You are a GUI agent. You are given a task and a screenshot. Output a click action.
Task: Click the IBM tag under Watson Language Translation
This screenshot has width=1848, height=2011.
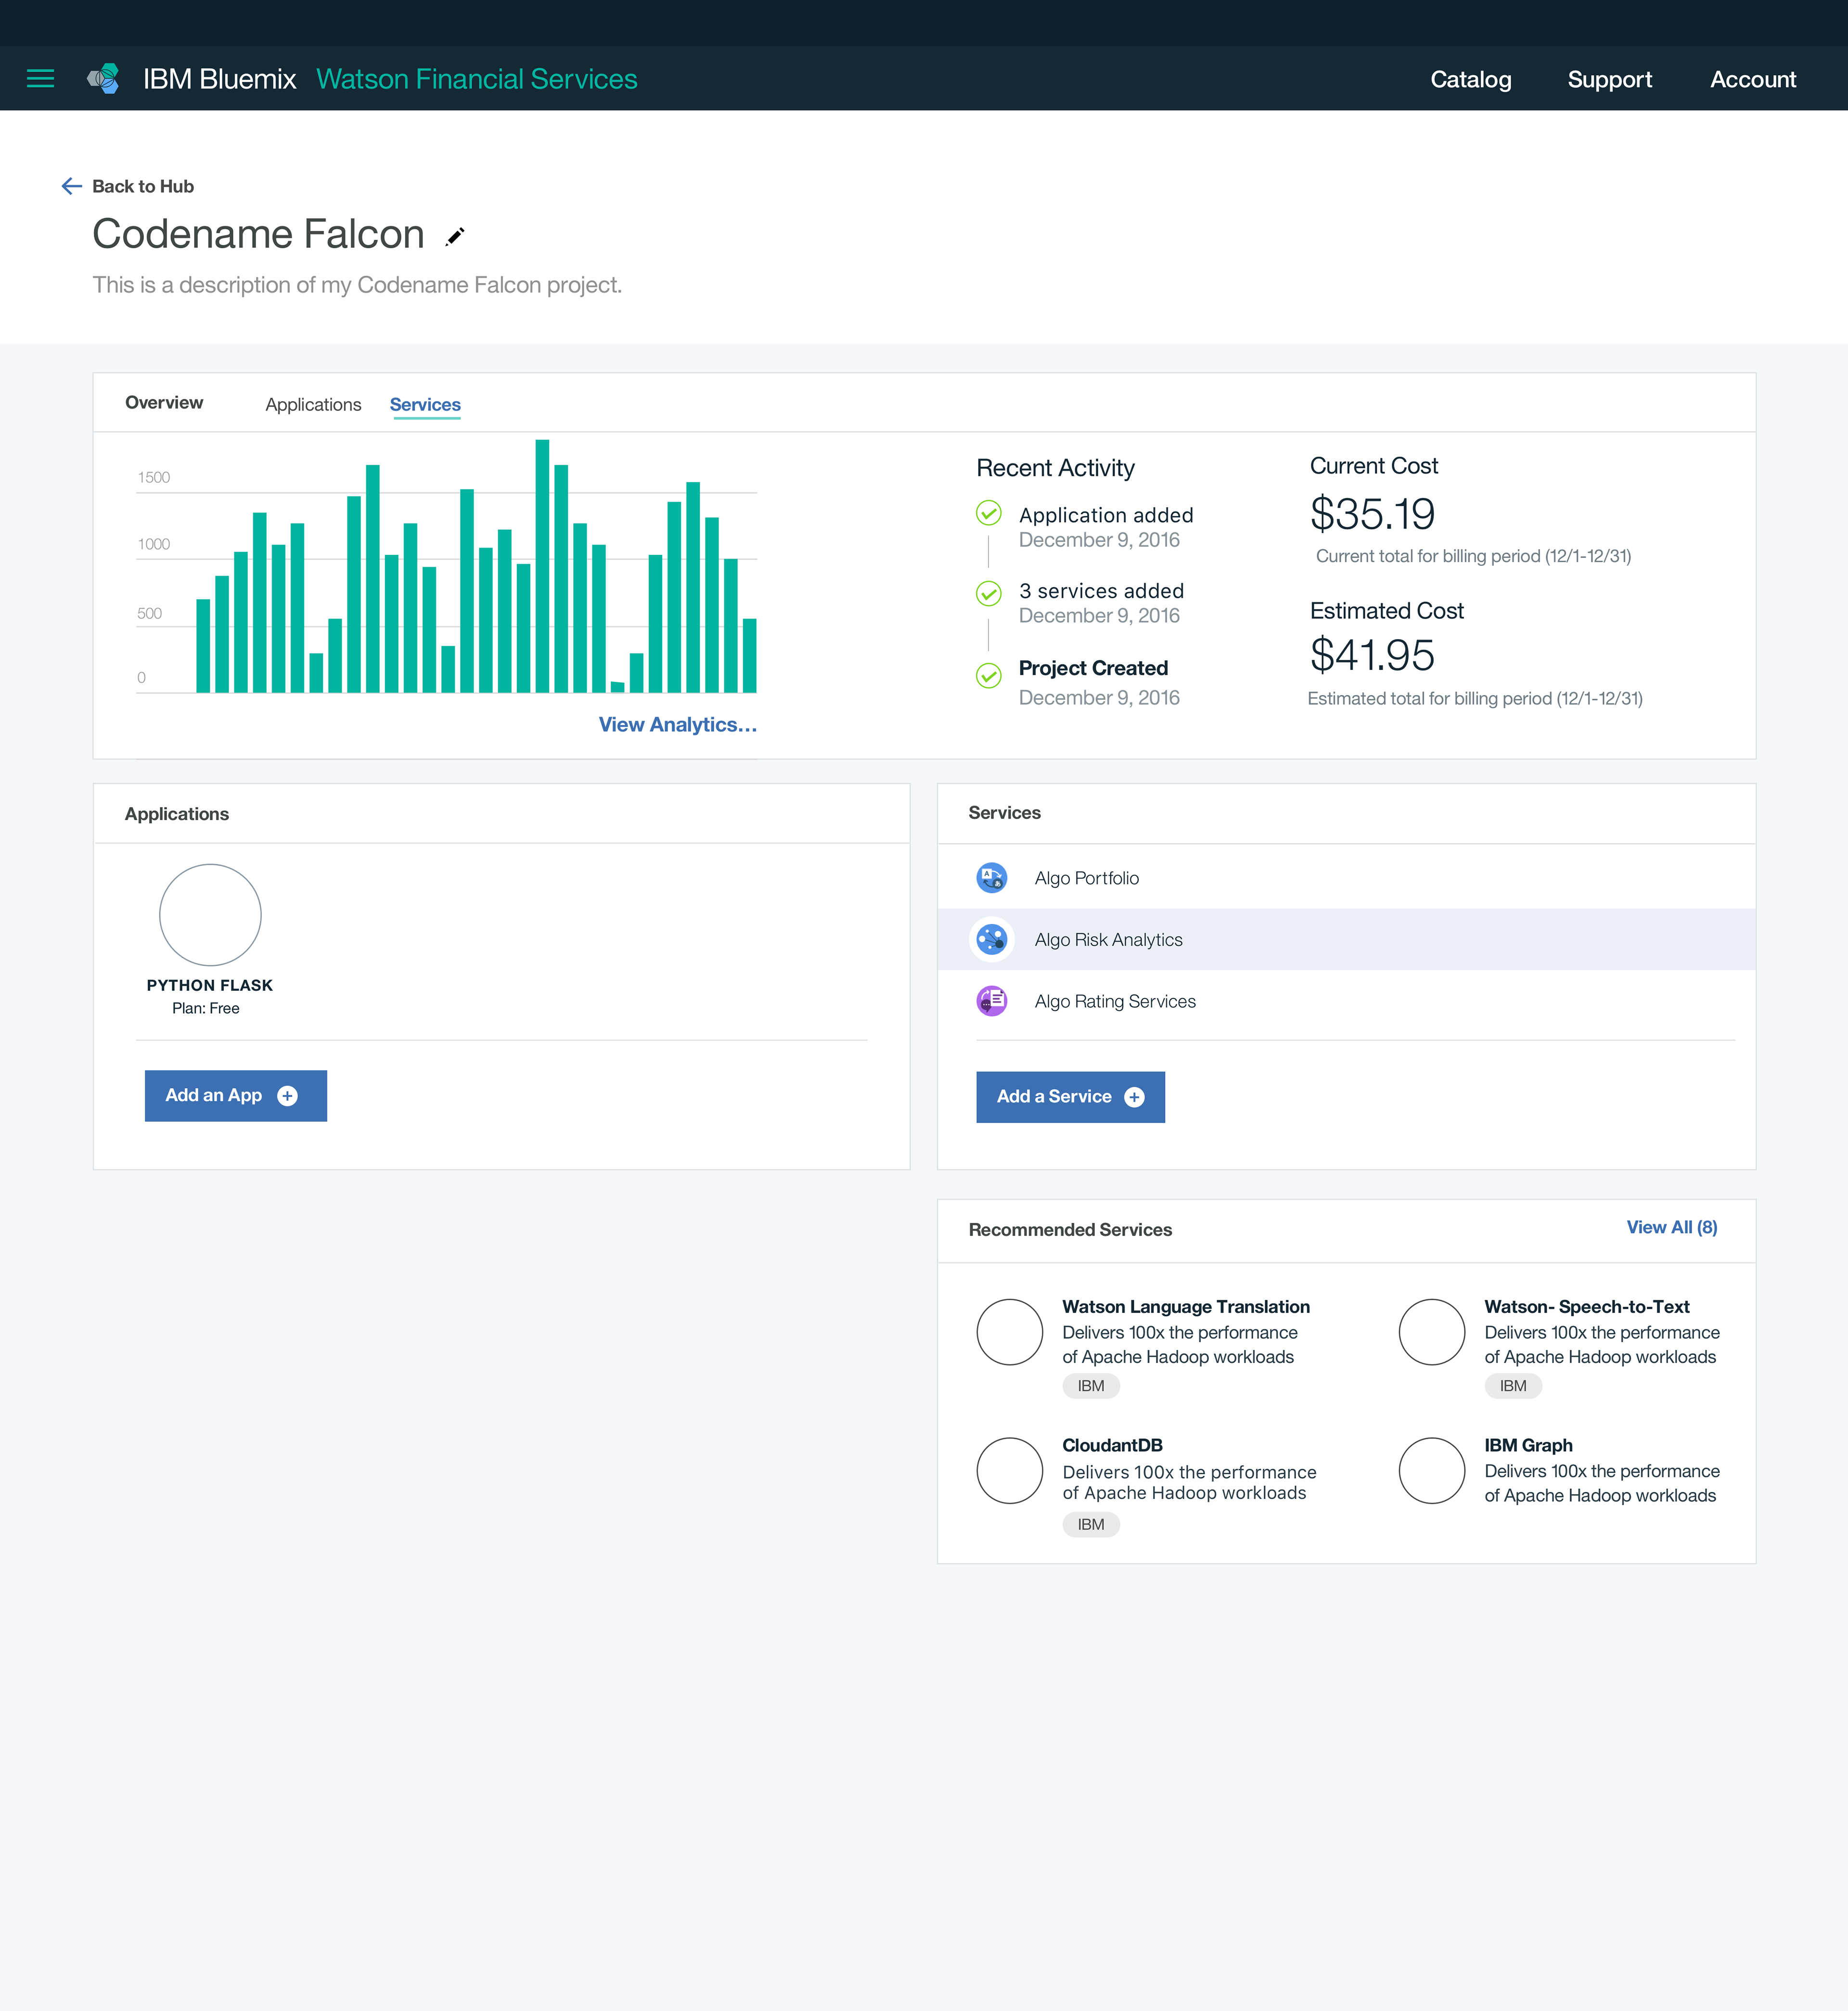click(1090, 1386)
